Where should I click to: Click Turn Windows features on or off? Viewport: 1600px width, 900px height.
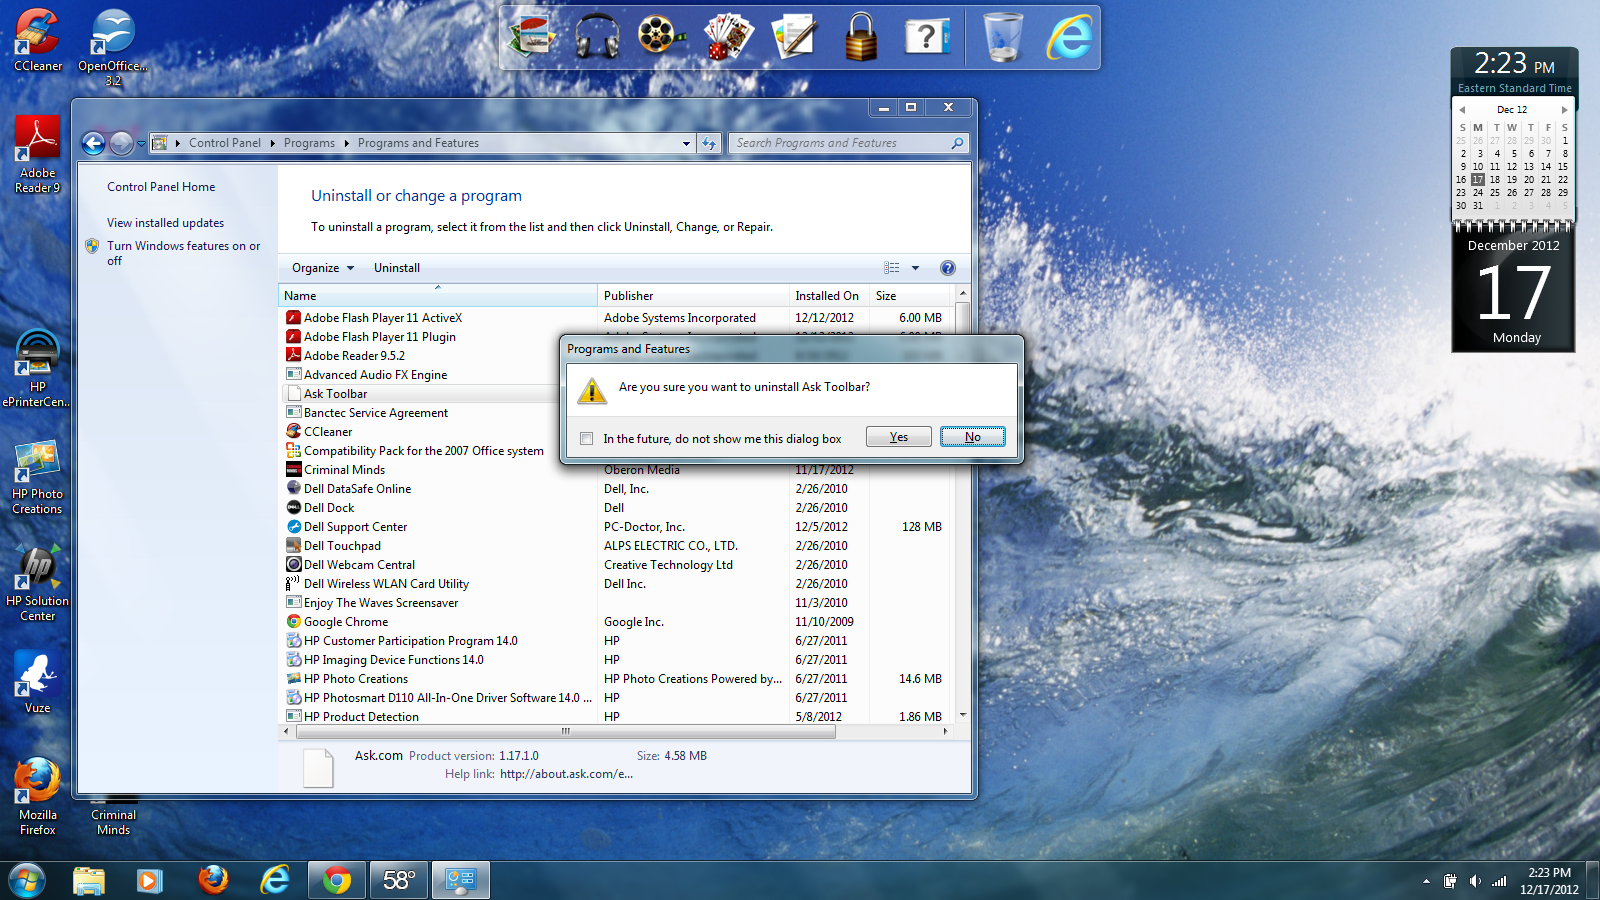183,253
